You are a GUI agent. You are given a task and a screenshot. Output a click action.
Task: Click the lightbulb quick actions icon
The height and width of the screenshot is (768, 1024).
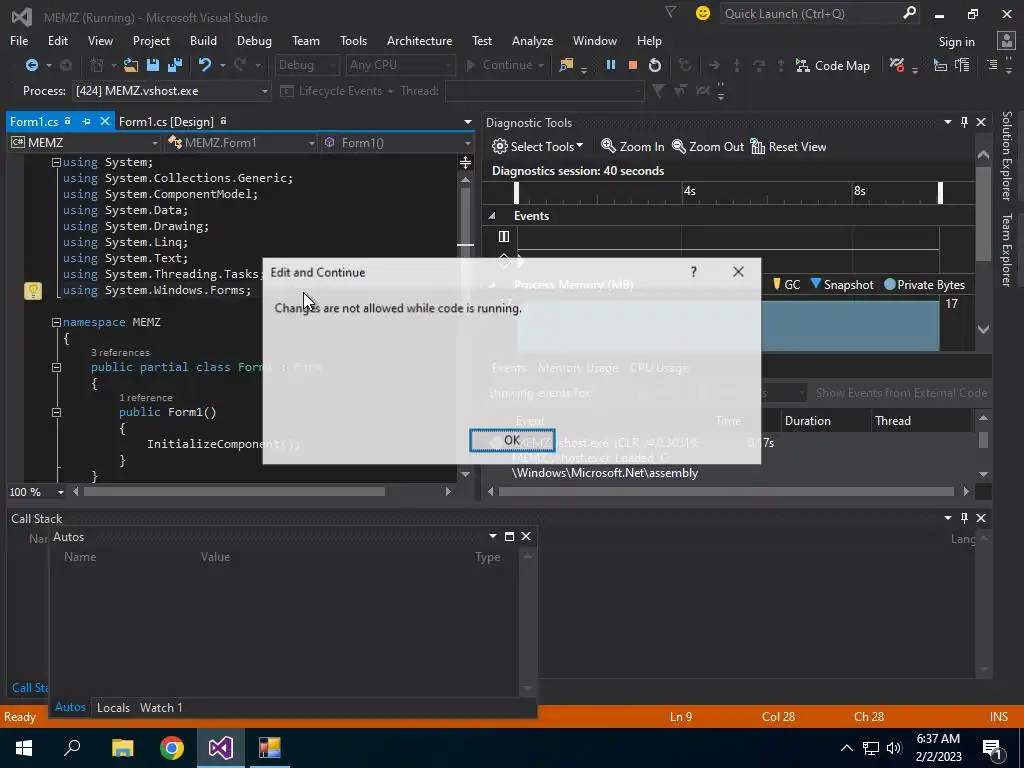[33, 291]
